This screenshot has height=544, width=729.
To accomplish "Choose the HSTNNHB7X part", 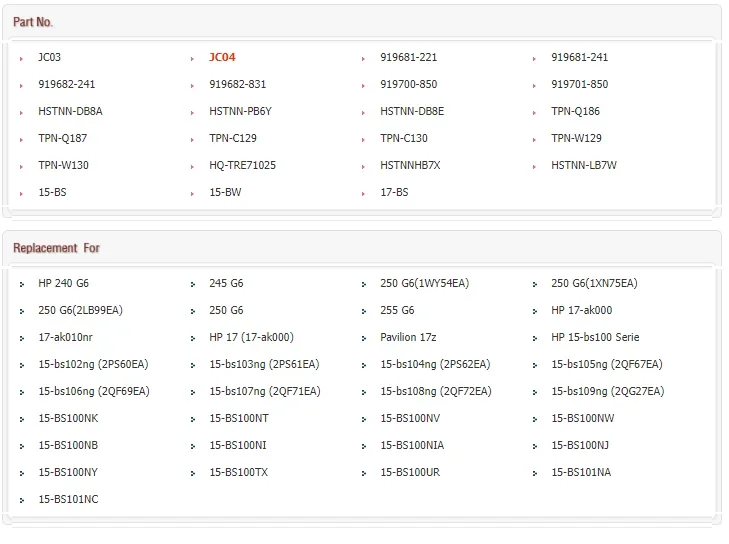I will click(x=410, y=165).
